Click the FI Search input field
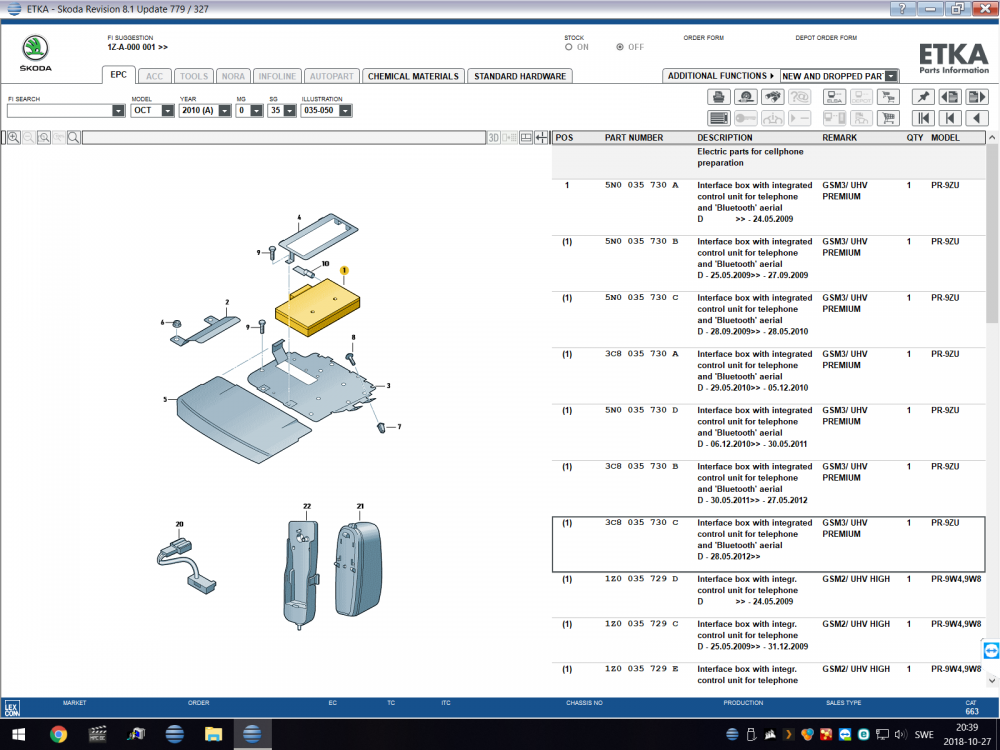 (60, 110)
